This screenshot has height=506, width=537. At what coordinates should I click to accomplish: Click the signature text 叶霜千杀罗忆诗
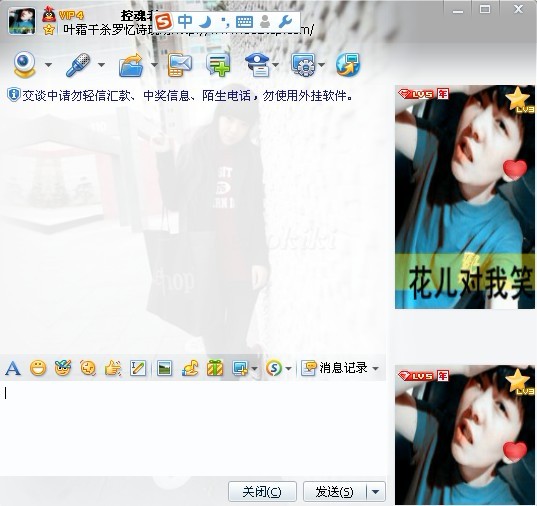(106, 30)
